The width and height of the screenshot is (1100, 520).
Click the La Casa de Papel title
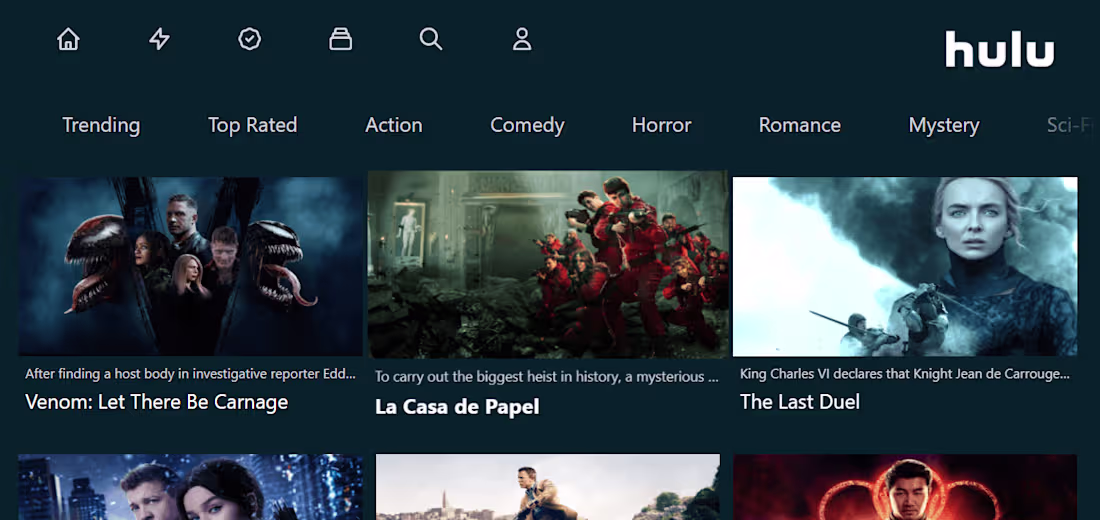457,407
